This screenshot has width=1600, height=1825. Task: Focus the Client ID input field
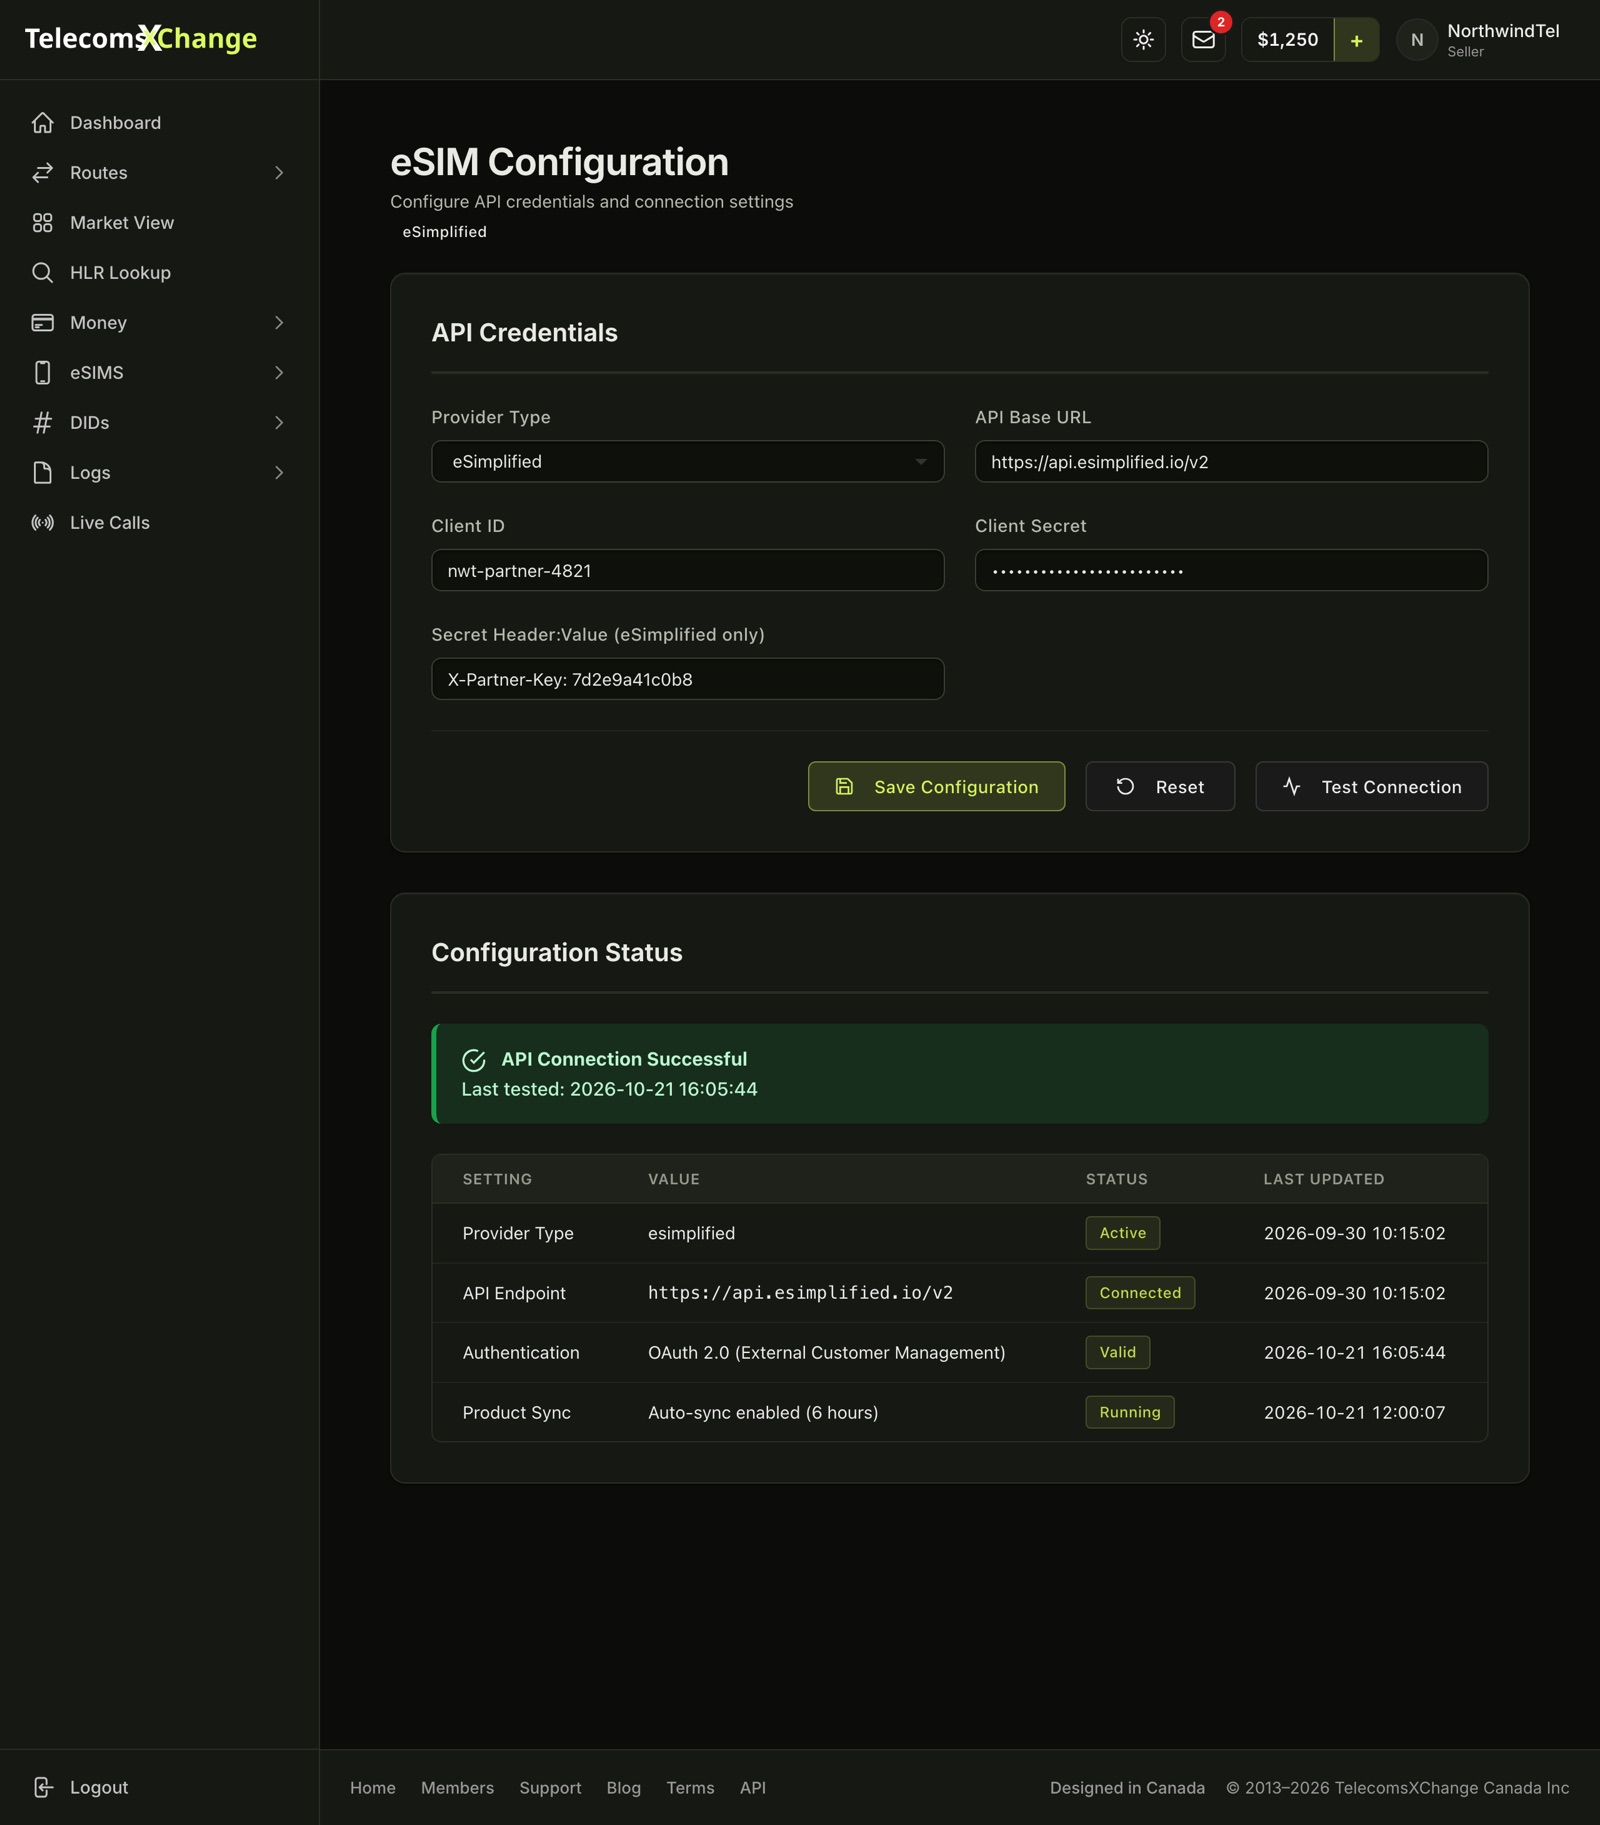687,570
